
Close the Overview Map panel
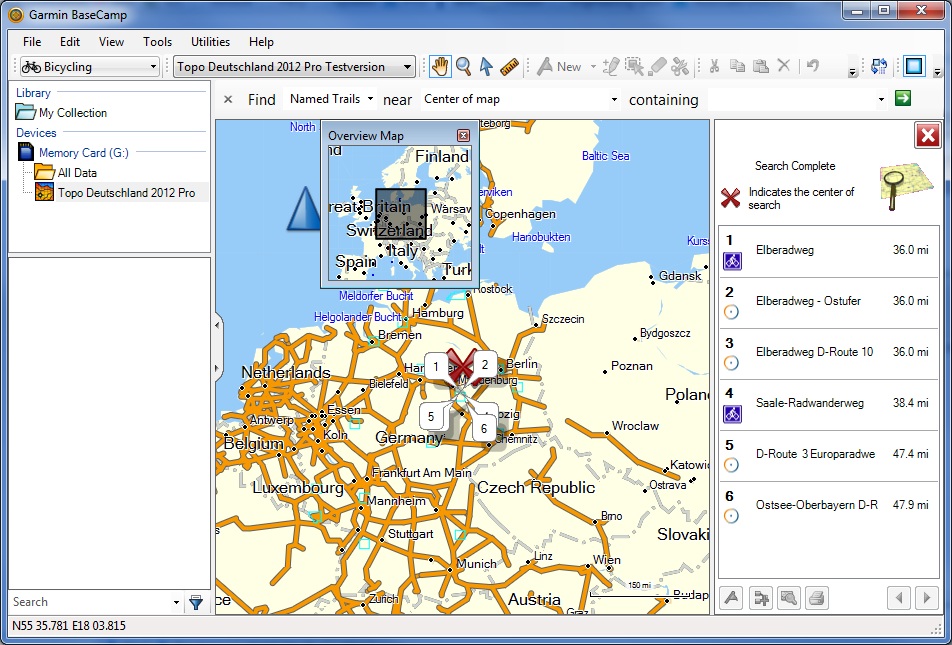click(x=463, y=135)
